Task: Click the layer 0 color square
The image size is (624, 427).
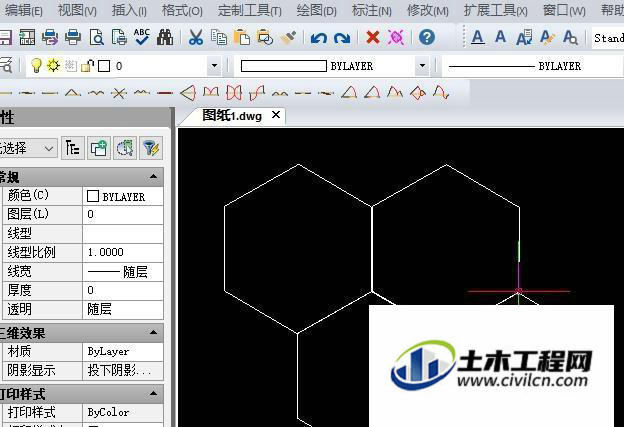Action: click(x=104, y=66)
